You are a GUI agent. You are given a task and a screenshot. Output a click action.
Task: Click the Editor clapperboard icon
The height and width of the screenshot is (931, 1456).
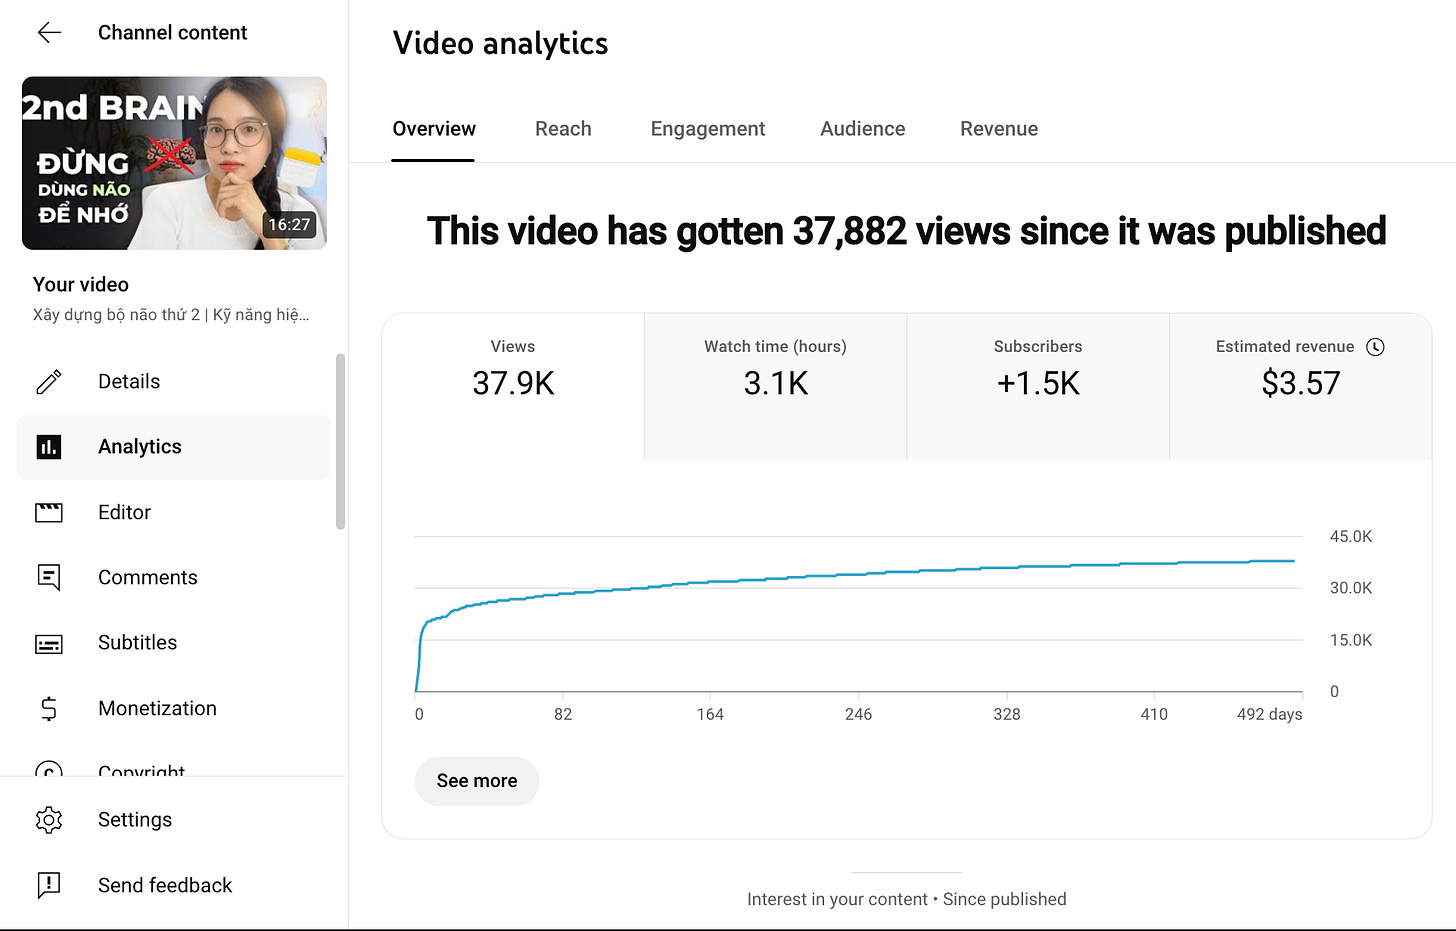click(x=49, y=513)
